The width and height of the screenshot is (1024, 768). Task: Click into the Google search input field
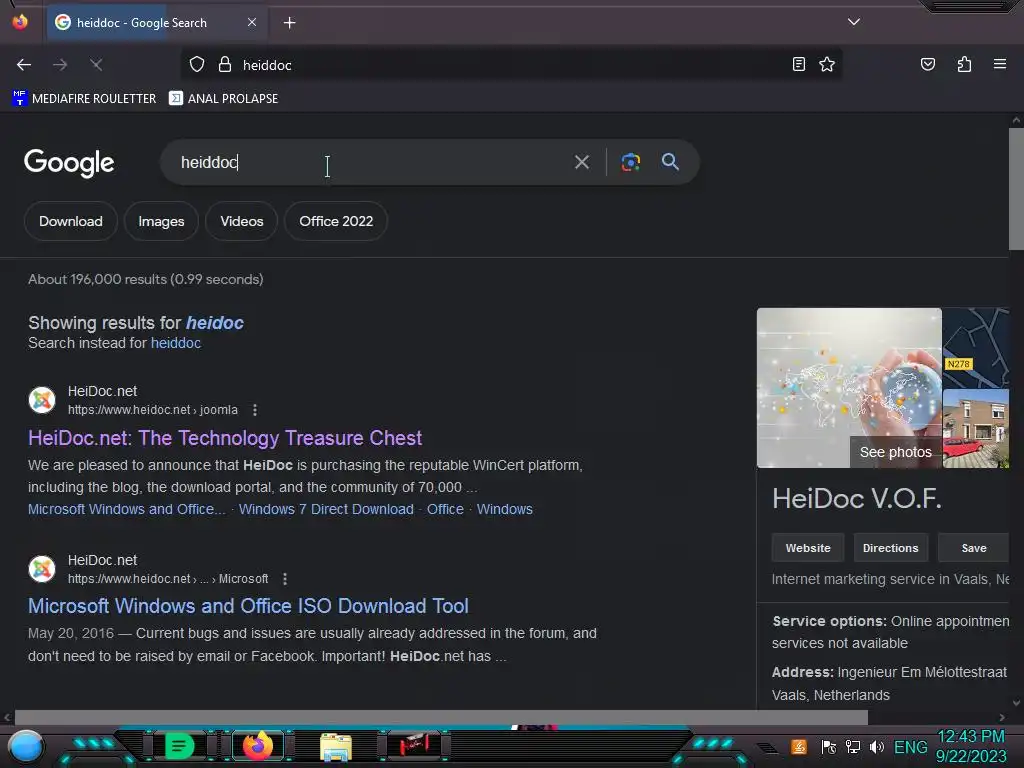372,162
